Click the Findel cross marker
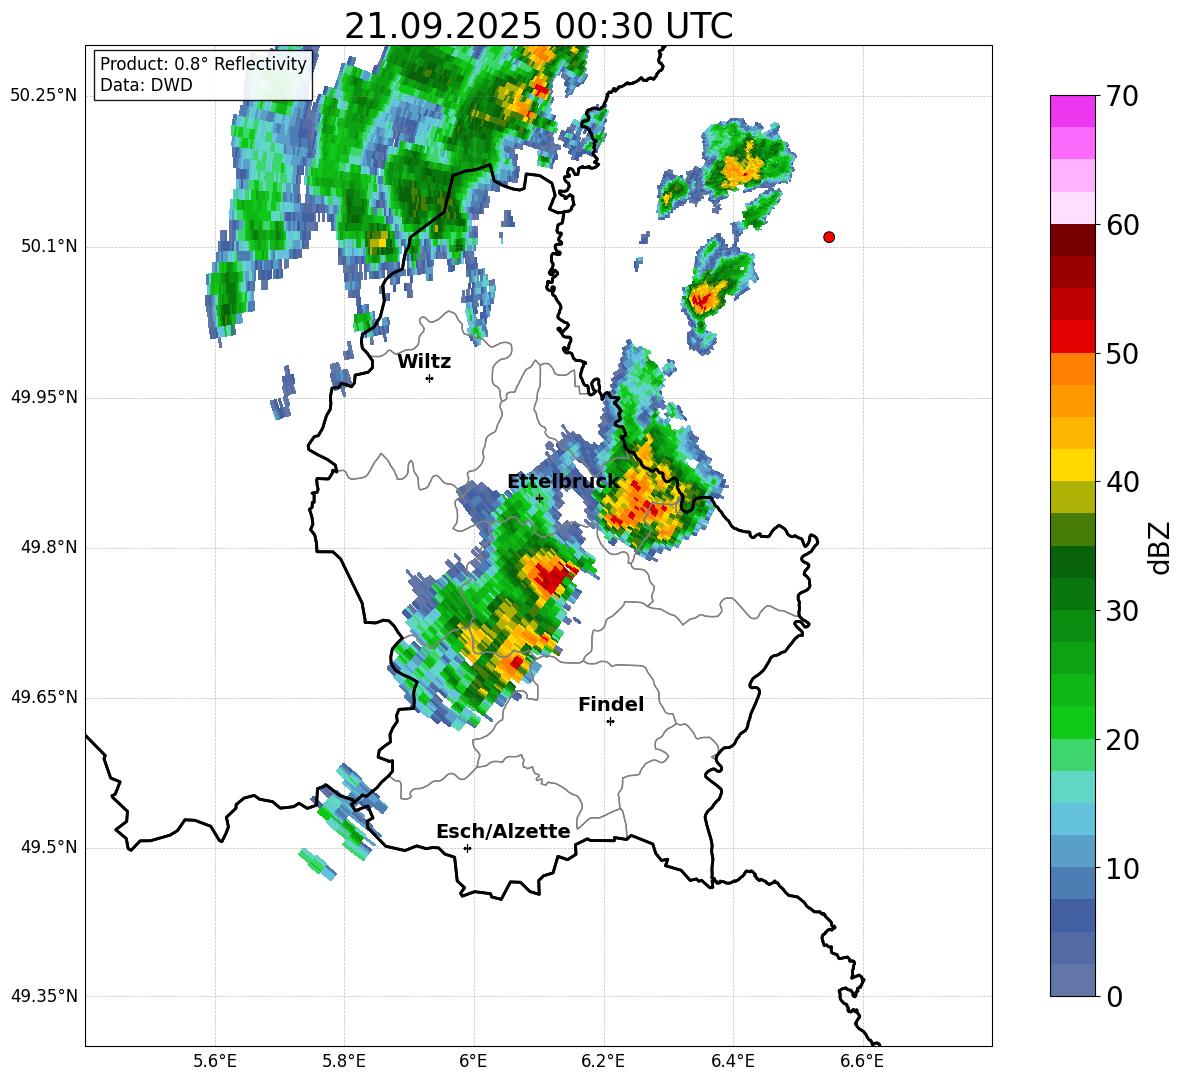This screenshot has width=1184, height=1081. point(610,722)
